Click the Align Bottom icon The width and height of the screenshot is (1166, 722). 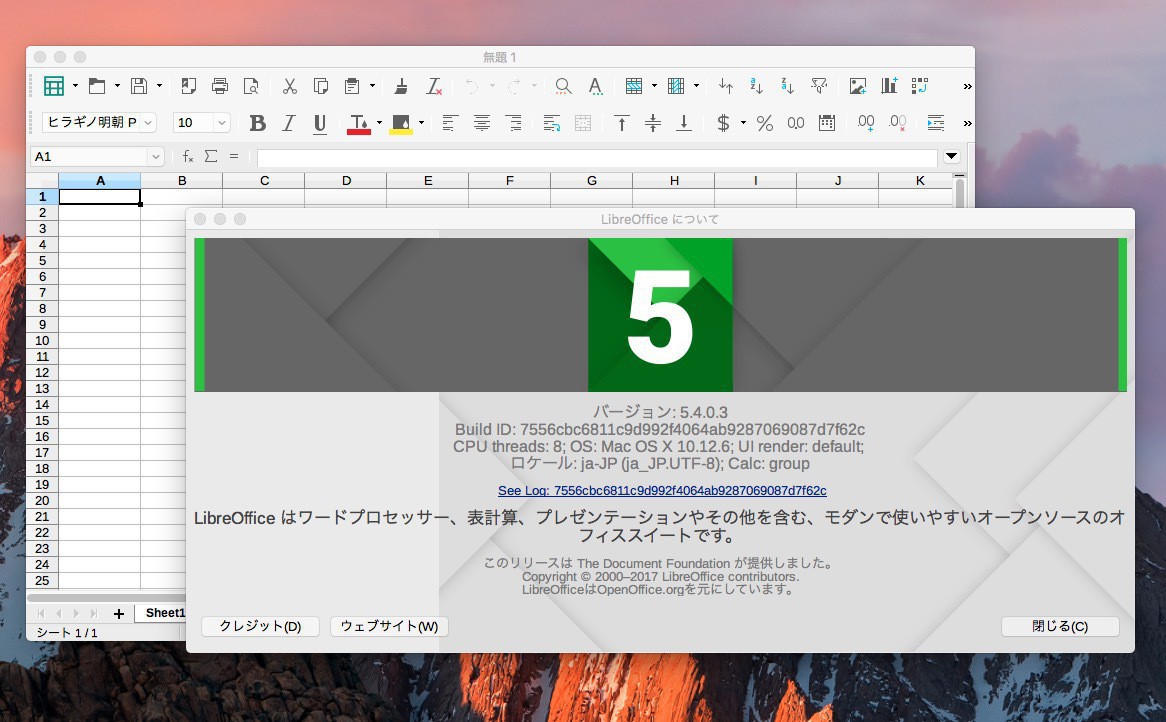click(x=684, y=123)
